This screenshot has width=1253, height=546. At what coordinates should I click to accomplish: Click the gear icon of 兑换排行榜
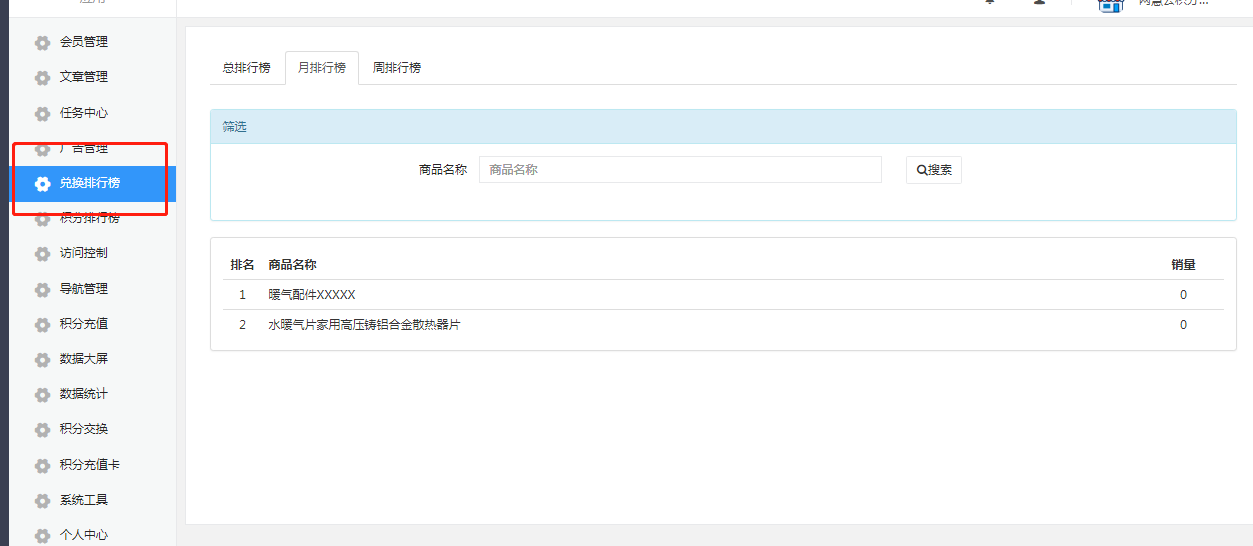(x=42, y=183)
